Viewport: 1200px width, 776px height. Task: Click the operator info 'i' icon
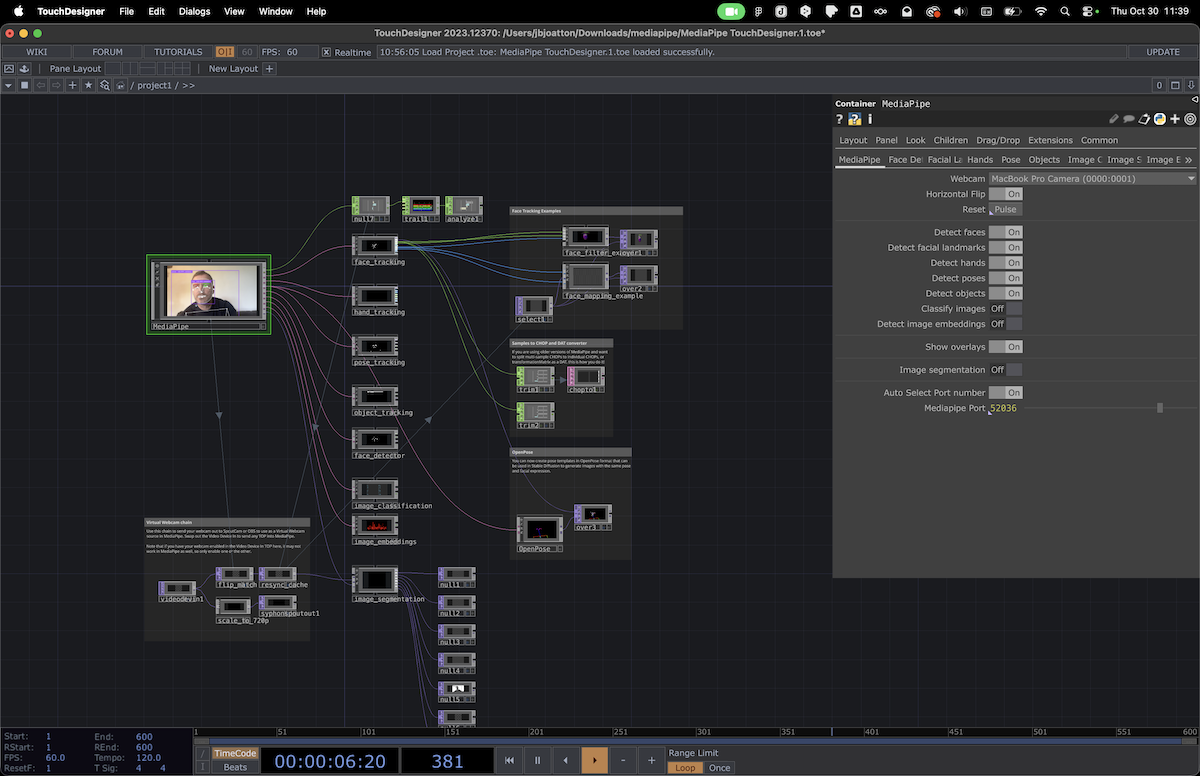869,119
